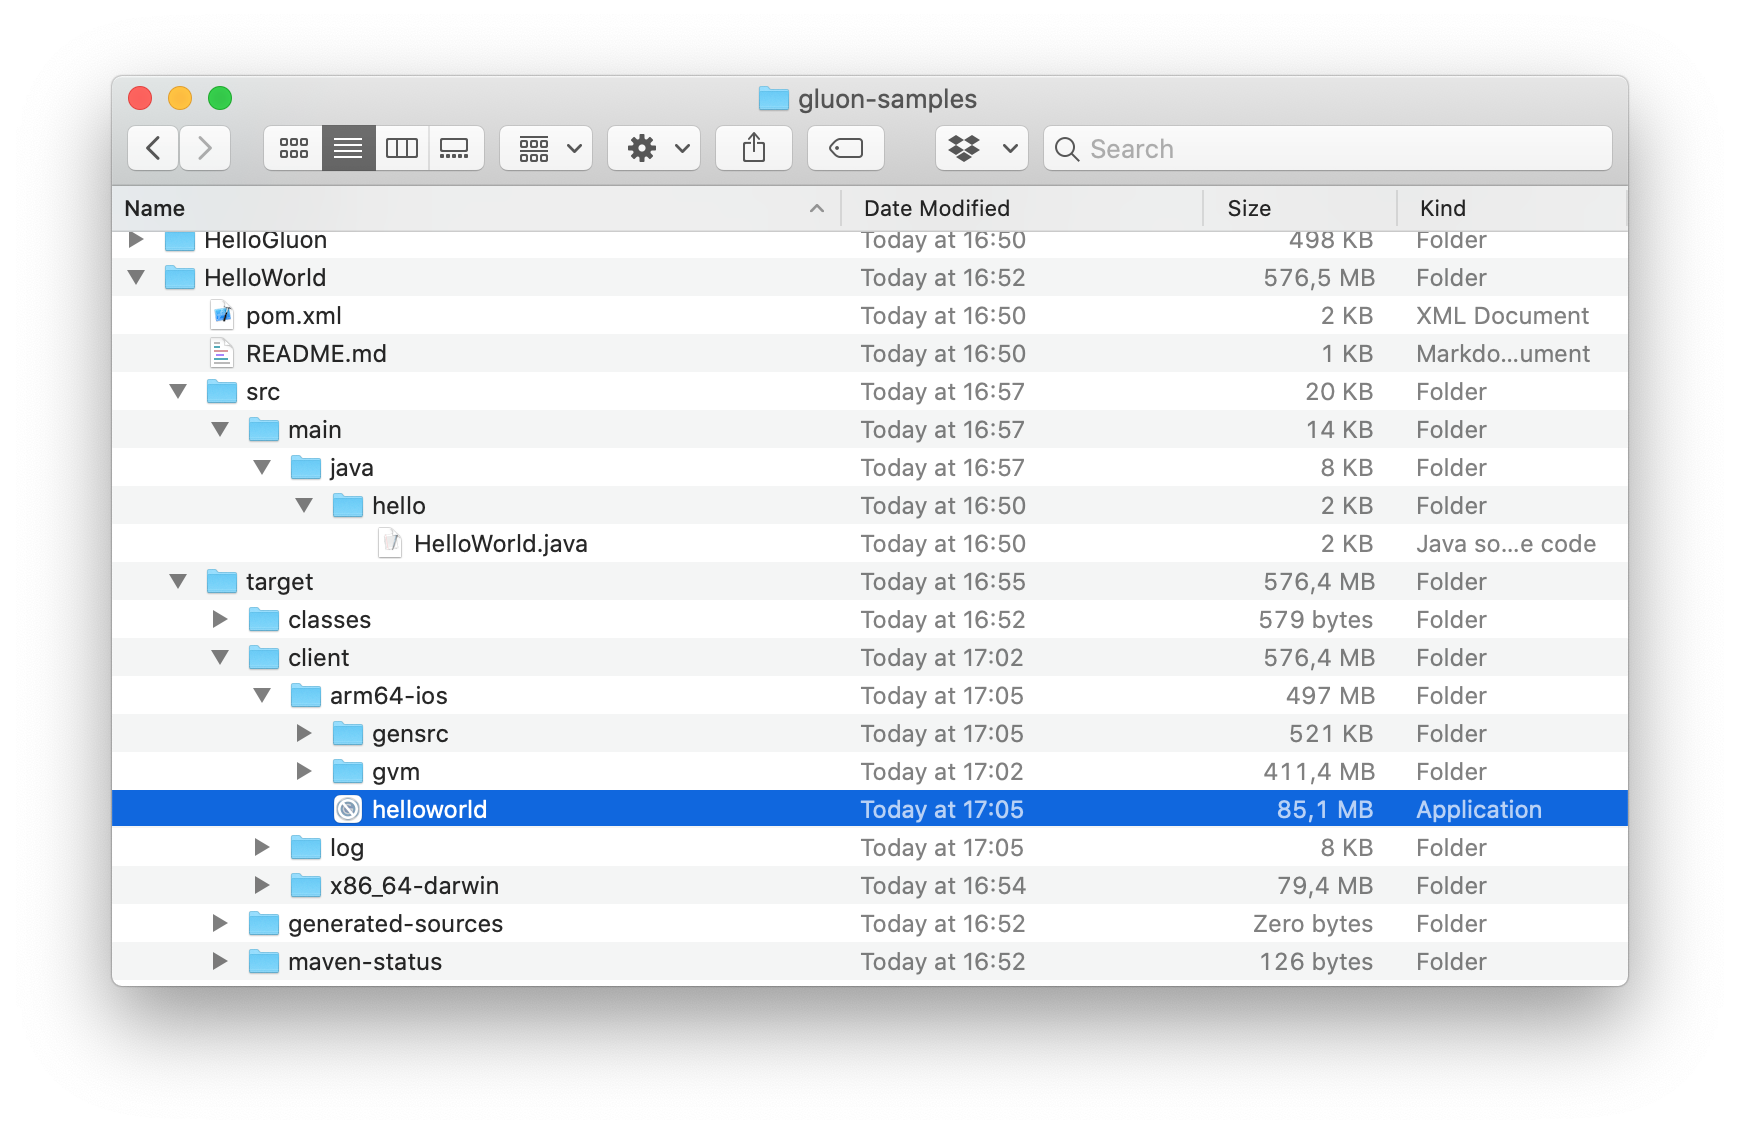This screenshot has height=1134, width=1740.
Task: Expand the x86_64-darwin folder
Action: pyautogui.click(x=262, y=885)
